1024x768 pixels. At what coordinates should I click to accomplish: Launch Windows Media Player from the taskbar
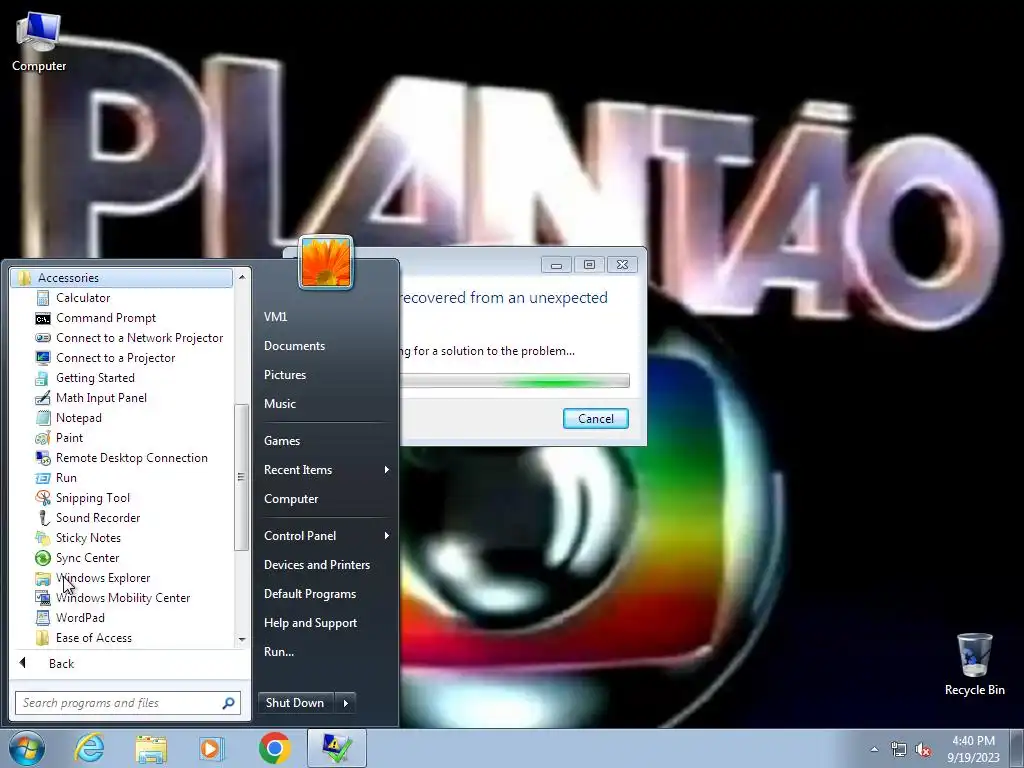pos(211,748)
